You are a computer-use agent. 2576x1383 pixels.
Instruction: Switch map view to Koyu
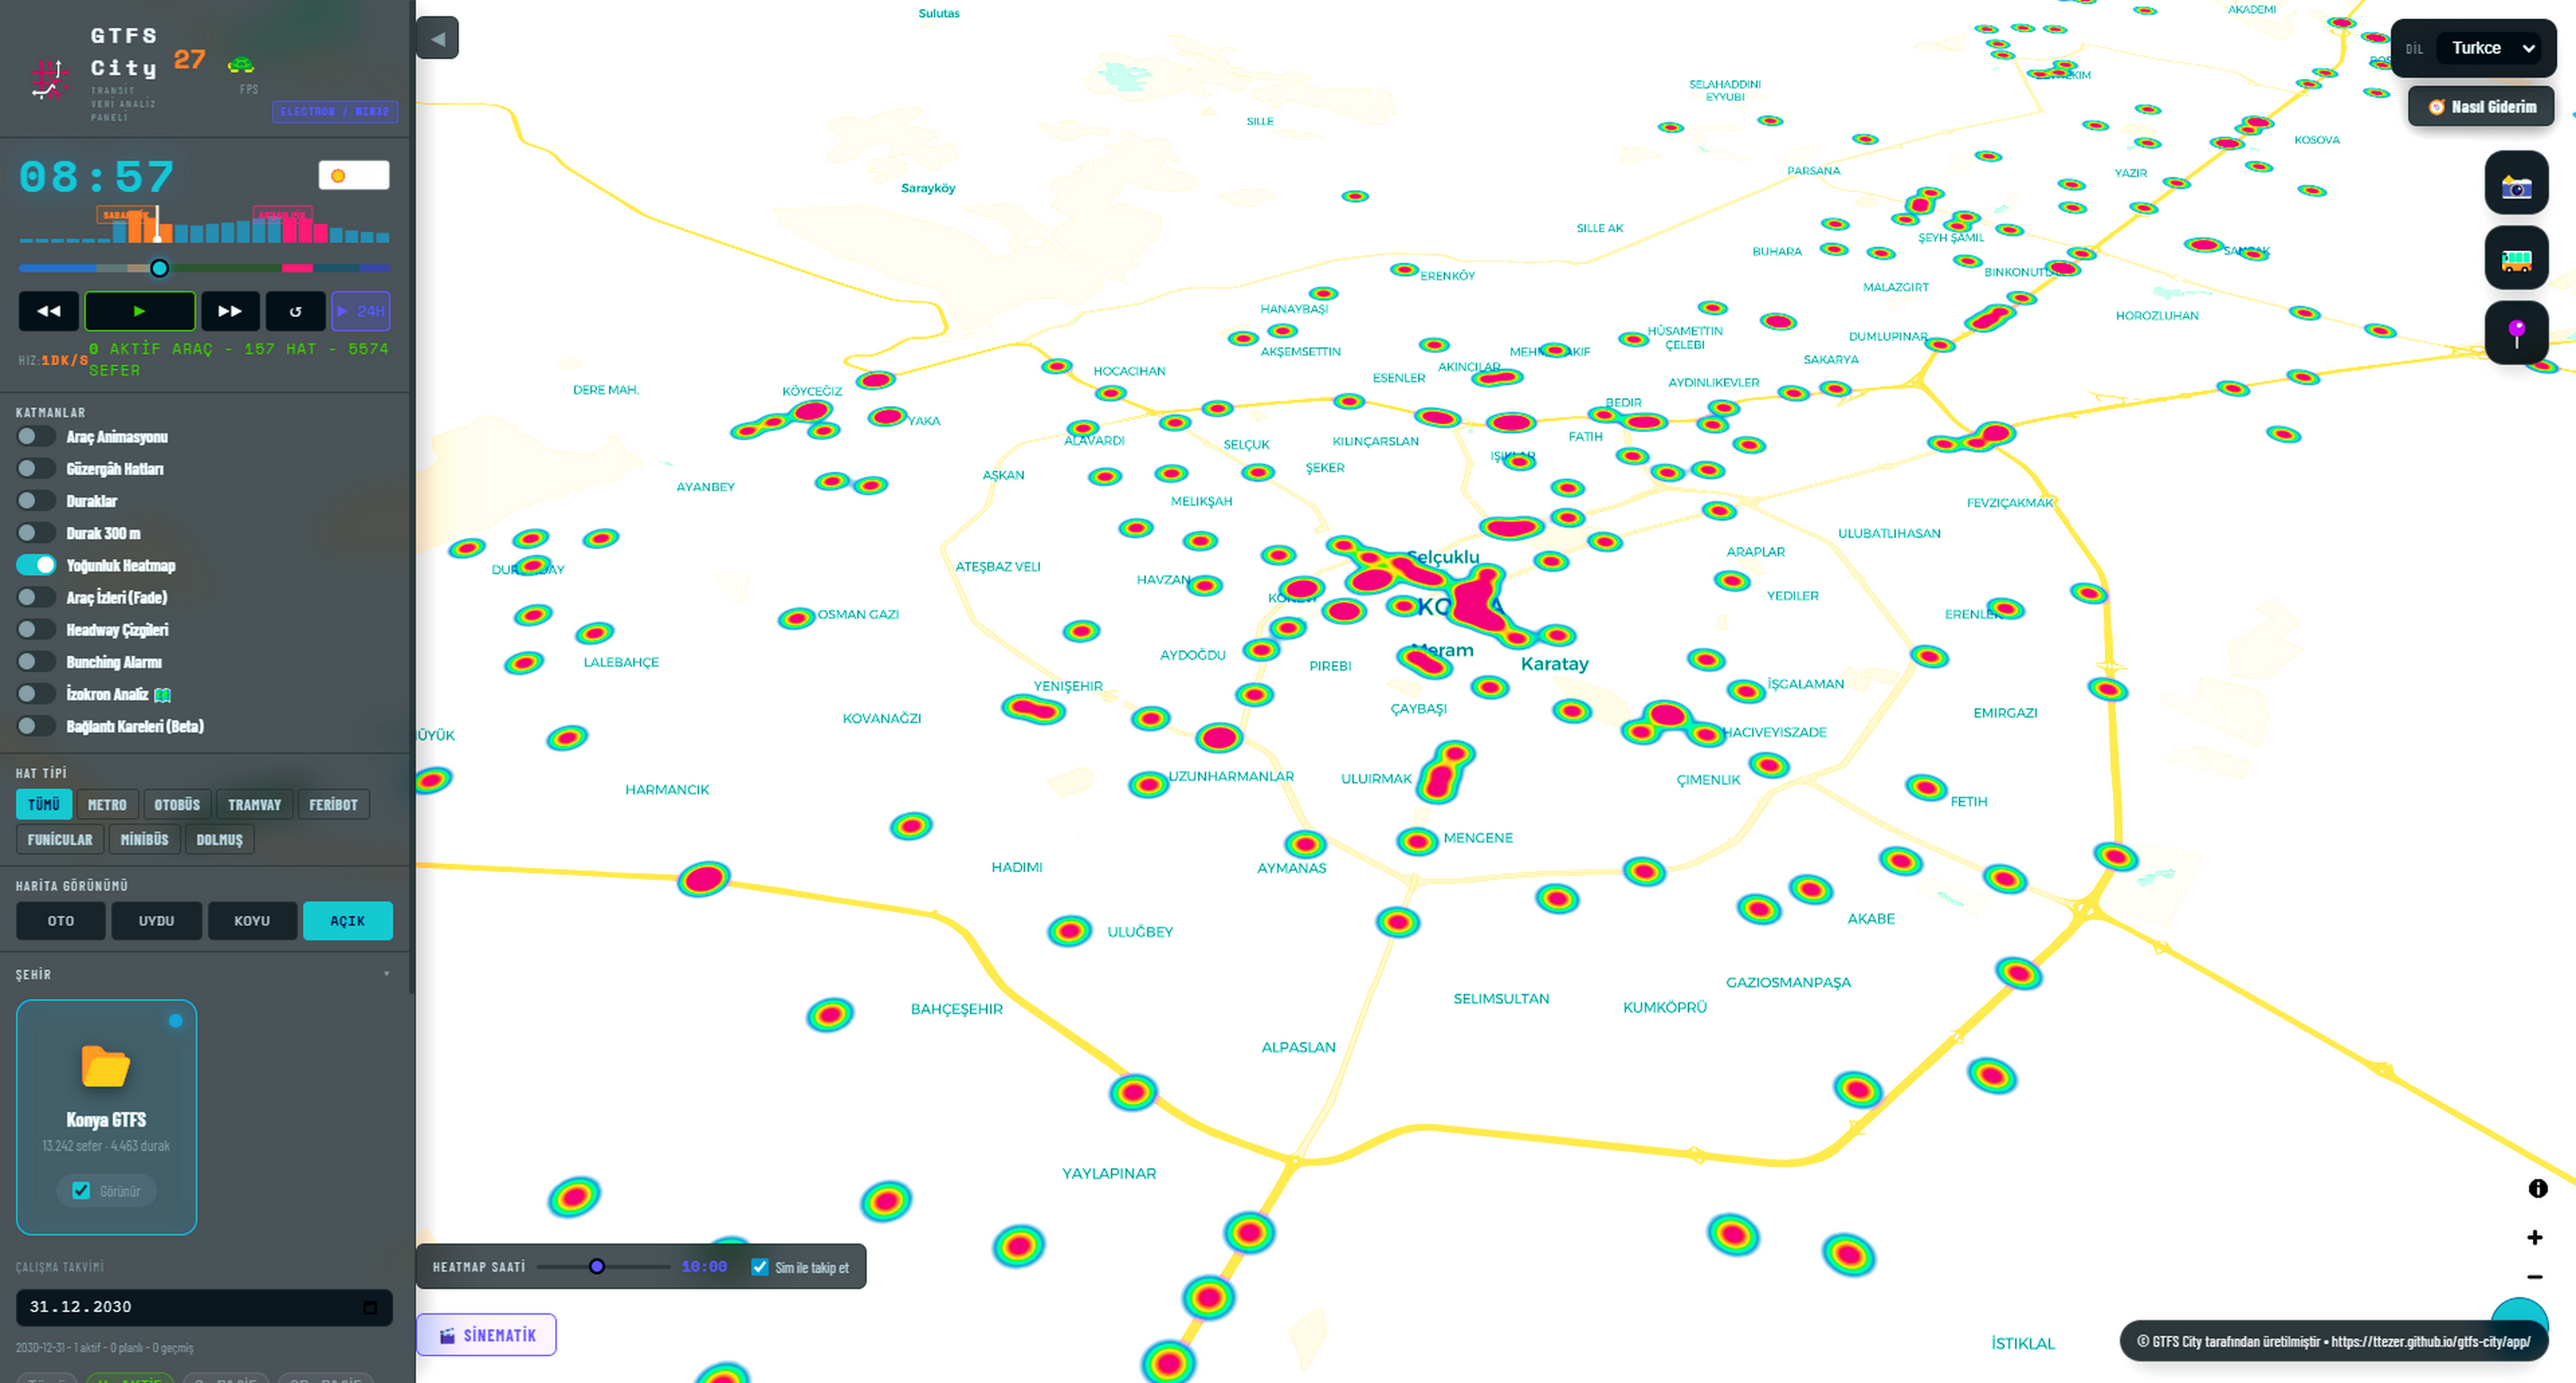[252, 921]
